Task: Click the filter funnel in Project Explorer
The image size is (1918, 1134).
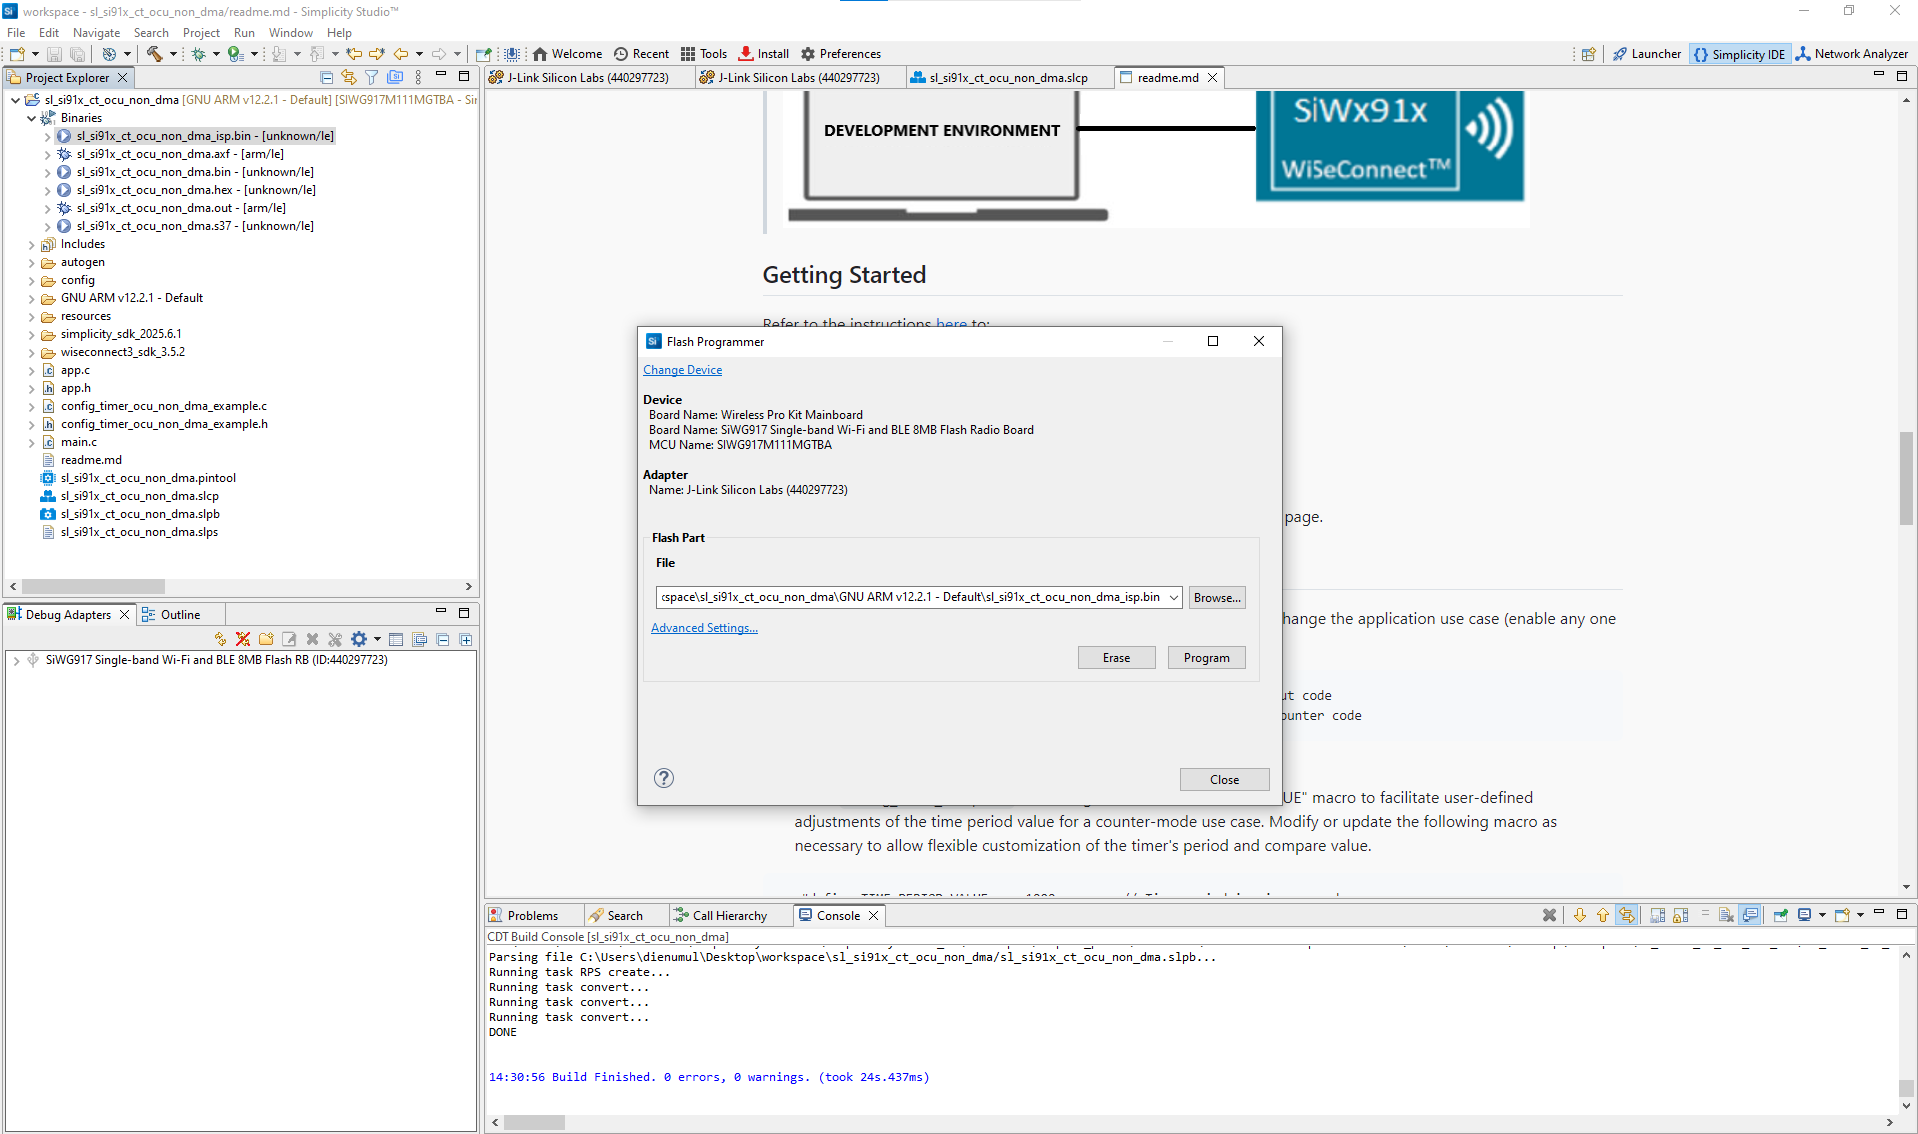Action: [371, 77]
